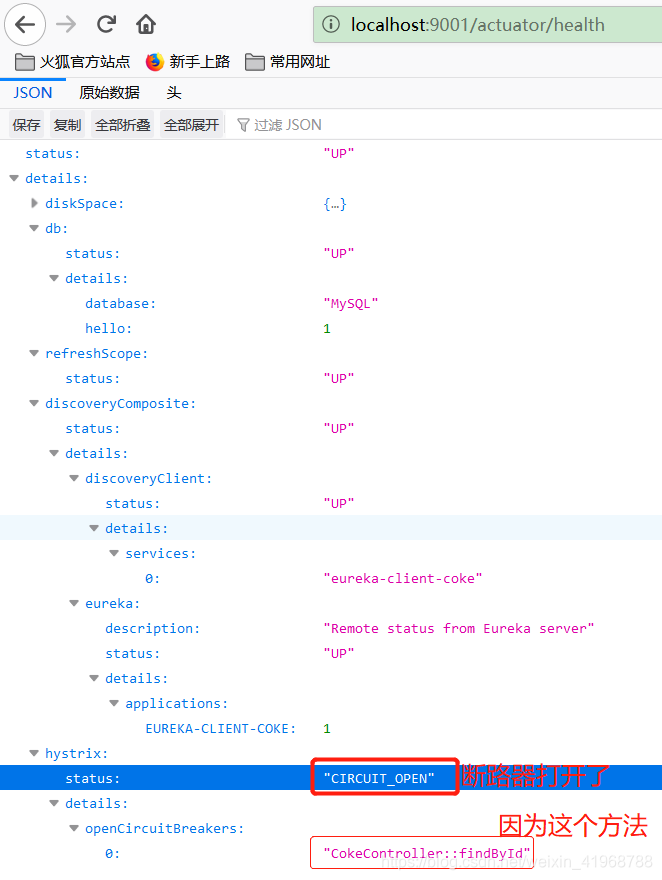662x880 pixels.
Task: Select the description key under eureka
Action: [153, 629]
